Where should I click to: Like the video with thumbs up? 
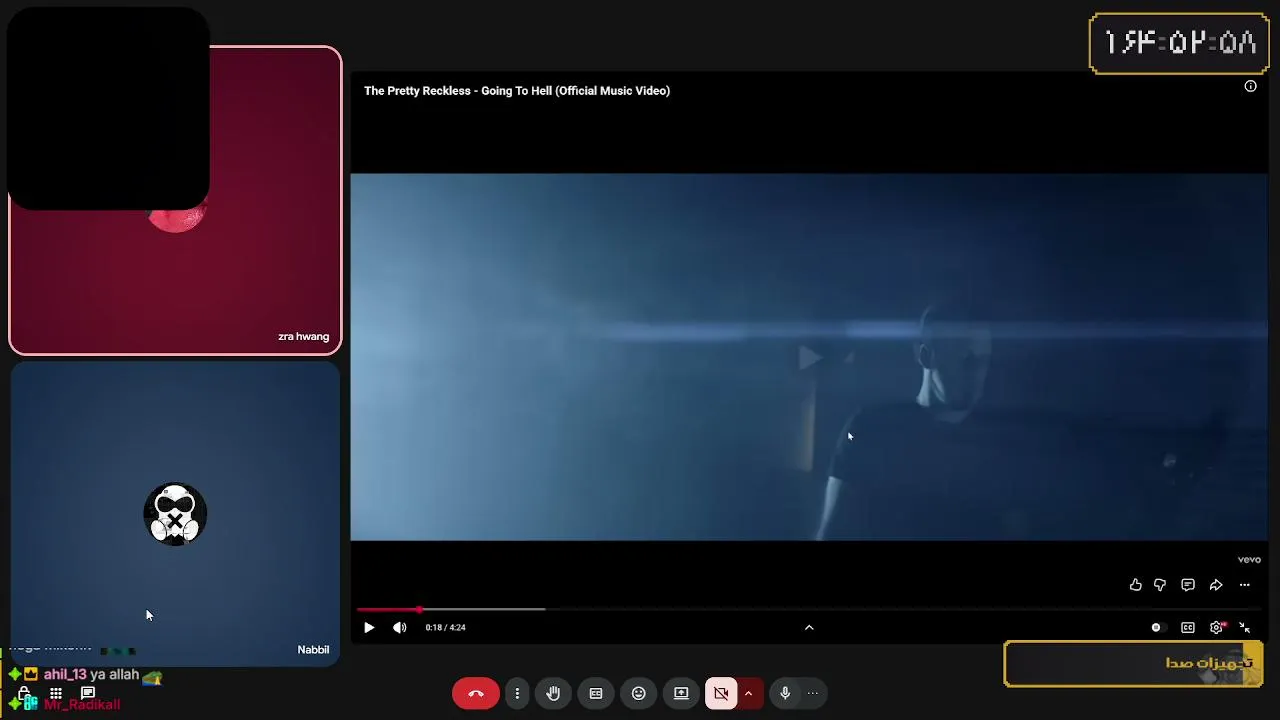1135,585
